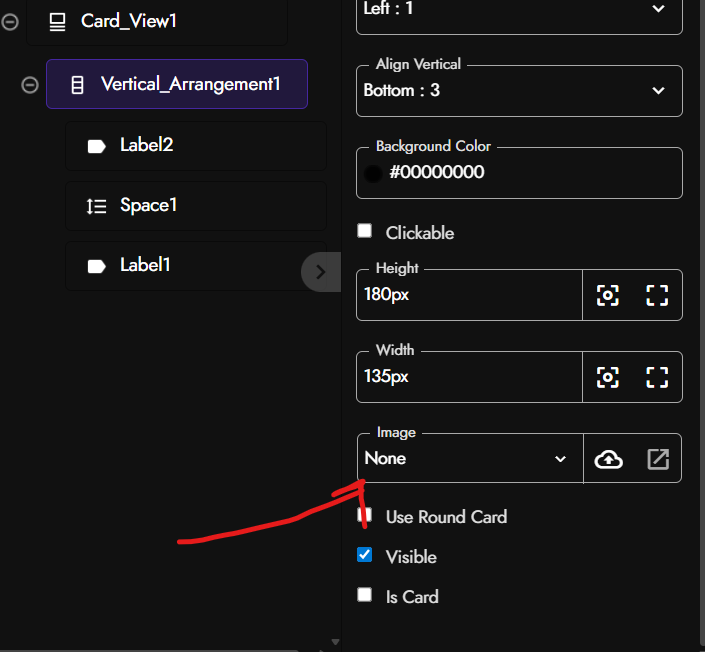Set Height to fit content icon
The width and height of the screenshot is (705, 652).
pyautogui.click(x=607, y=295)
